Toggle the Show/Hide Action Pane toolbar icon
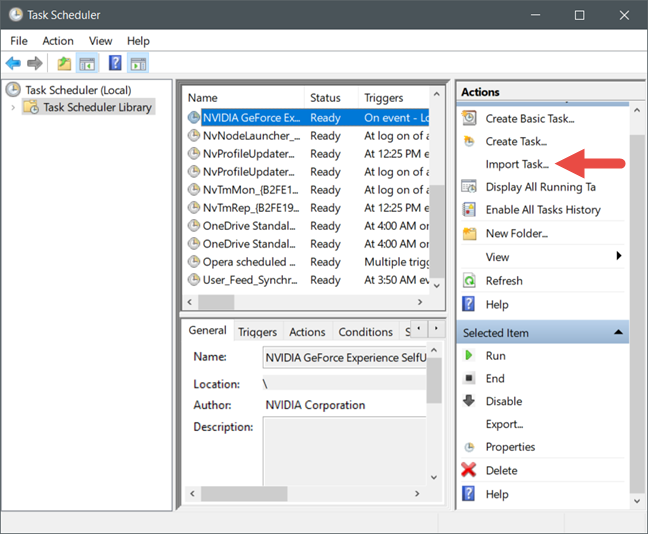648x534 pixels. pos(138,64)
